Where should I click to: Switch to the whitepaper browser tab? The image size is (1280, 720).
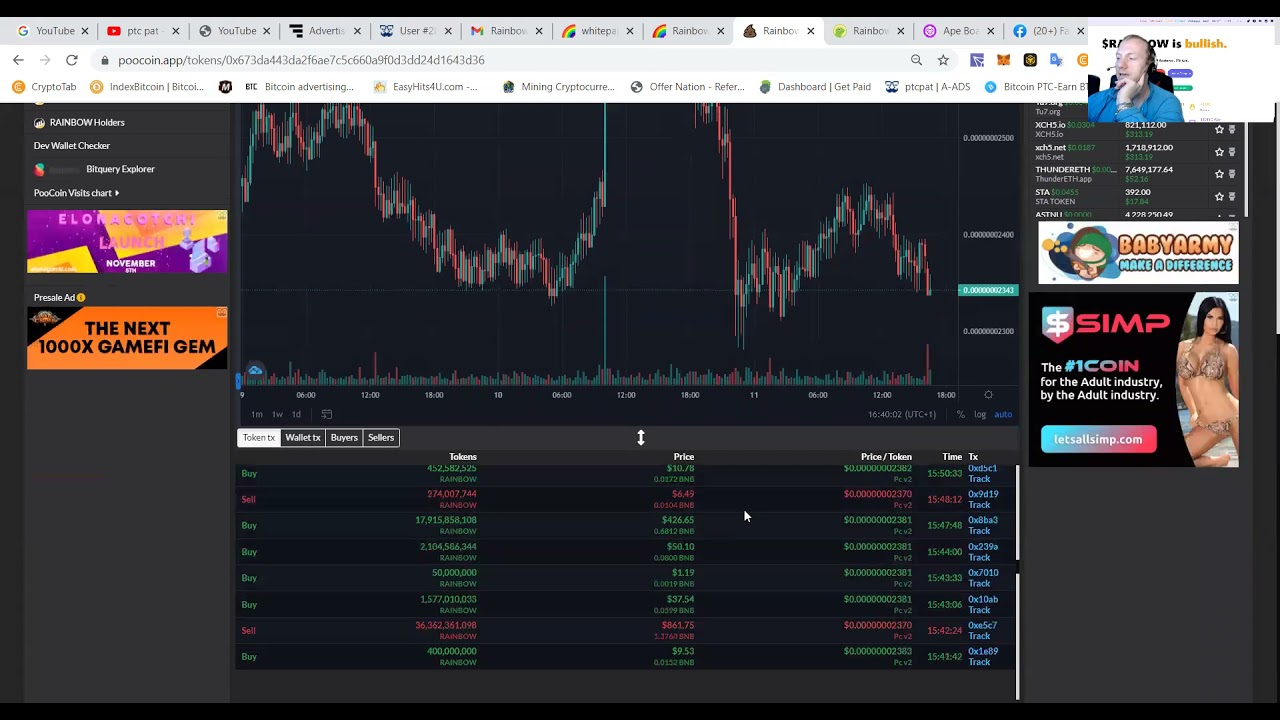(596, 31)
